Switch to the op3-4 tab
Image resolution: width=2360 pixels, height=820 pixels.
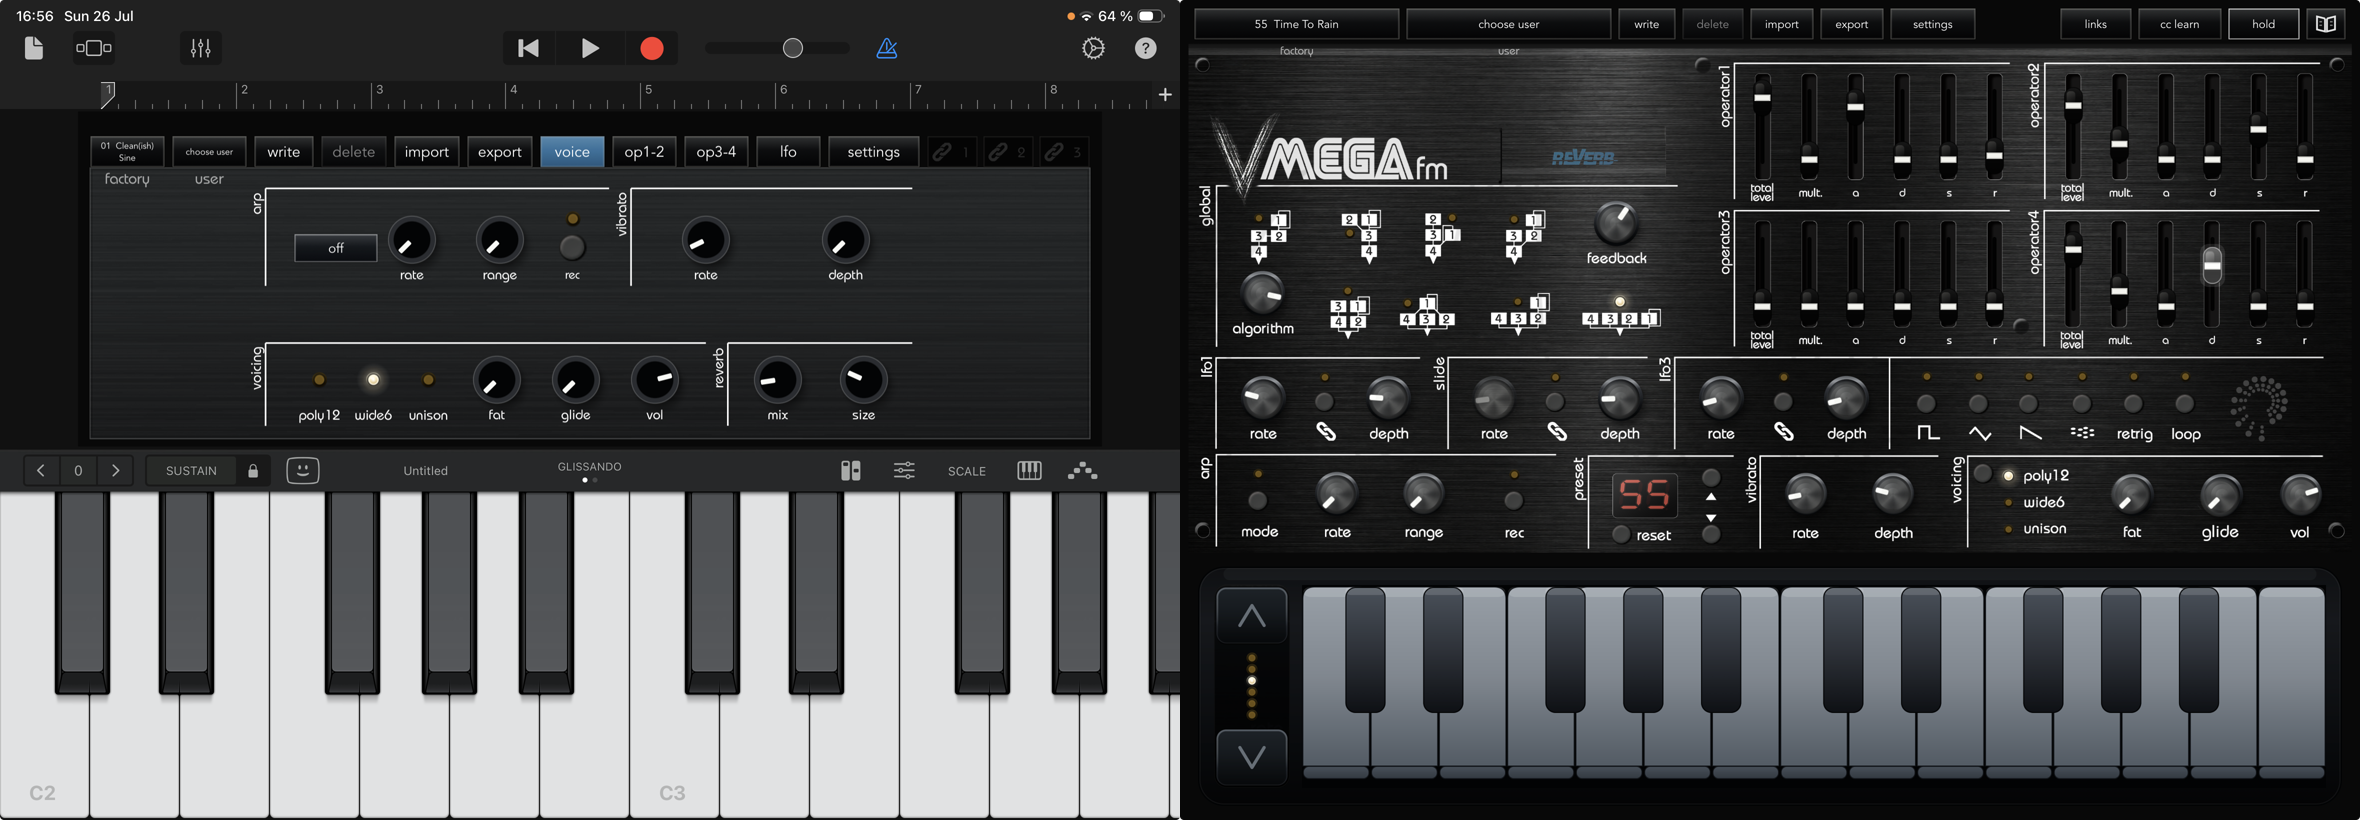click(716, 151)
